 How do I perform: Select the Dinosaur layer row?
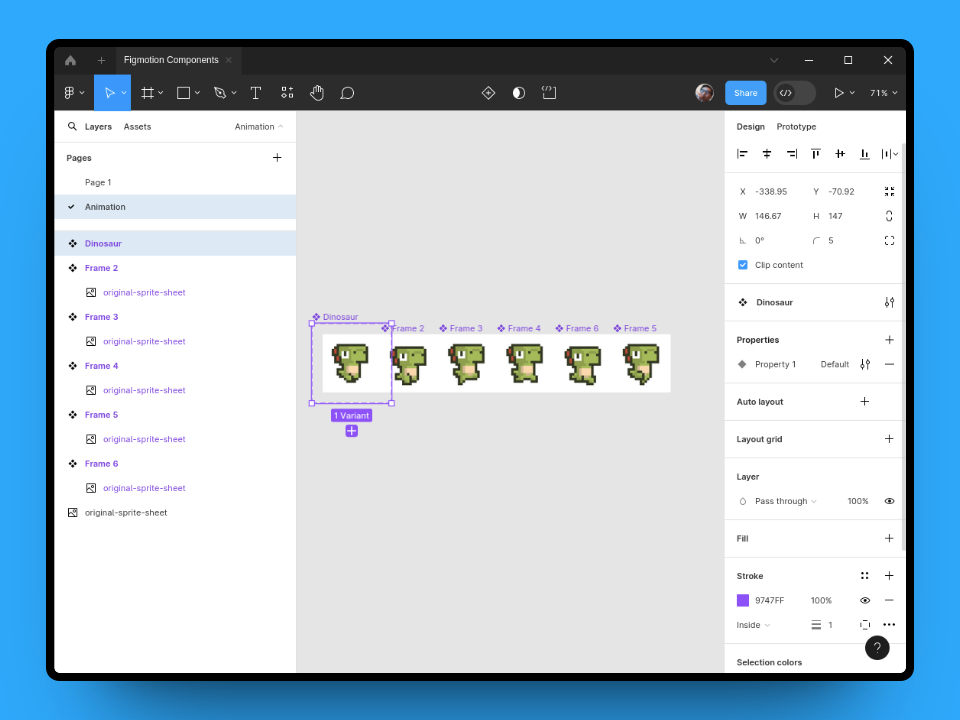(x=174, y=243)
